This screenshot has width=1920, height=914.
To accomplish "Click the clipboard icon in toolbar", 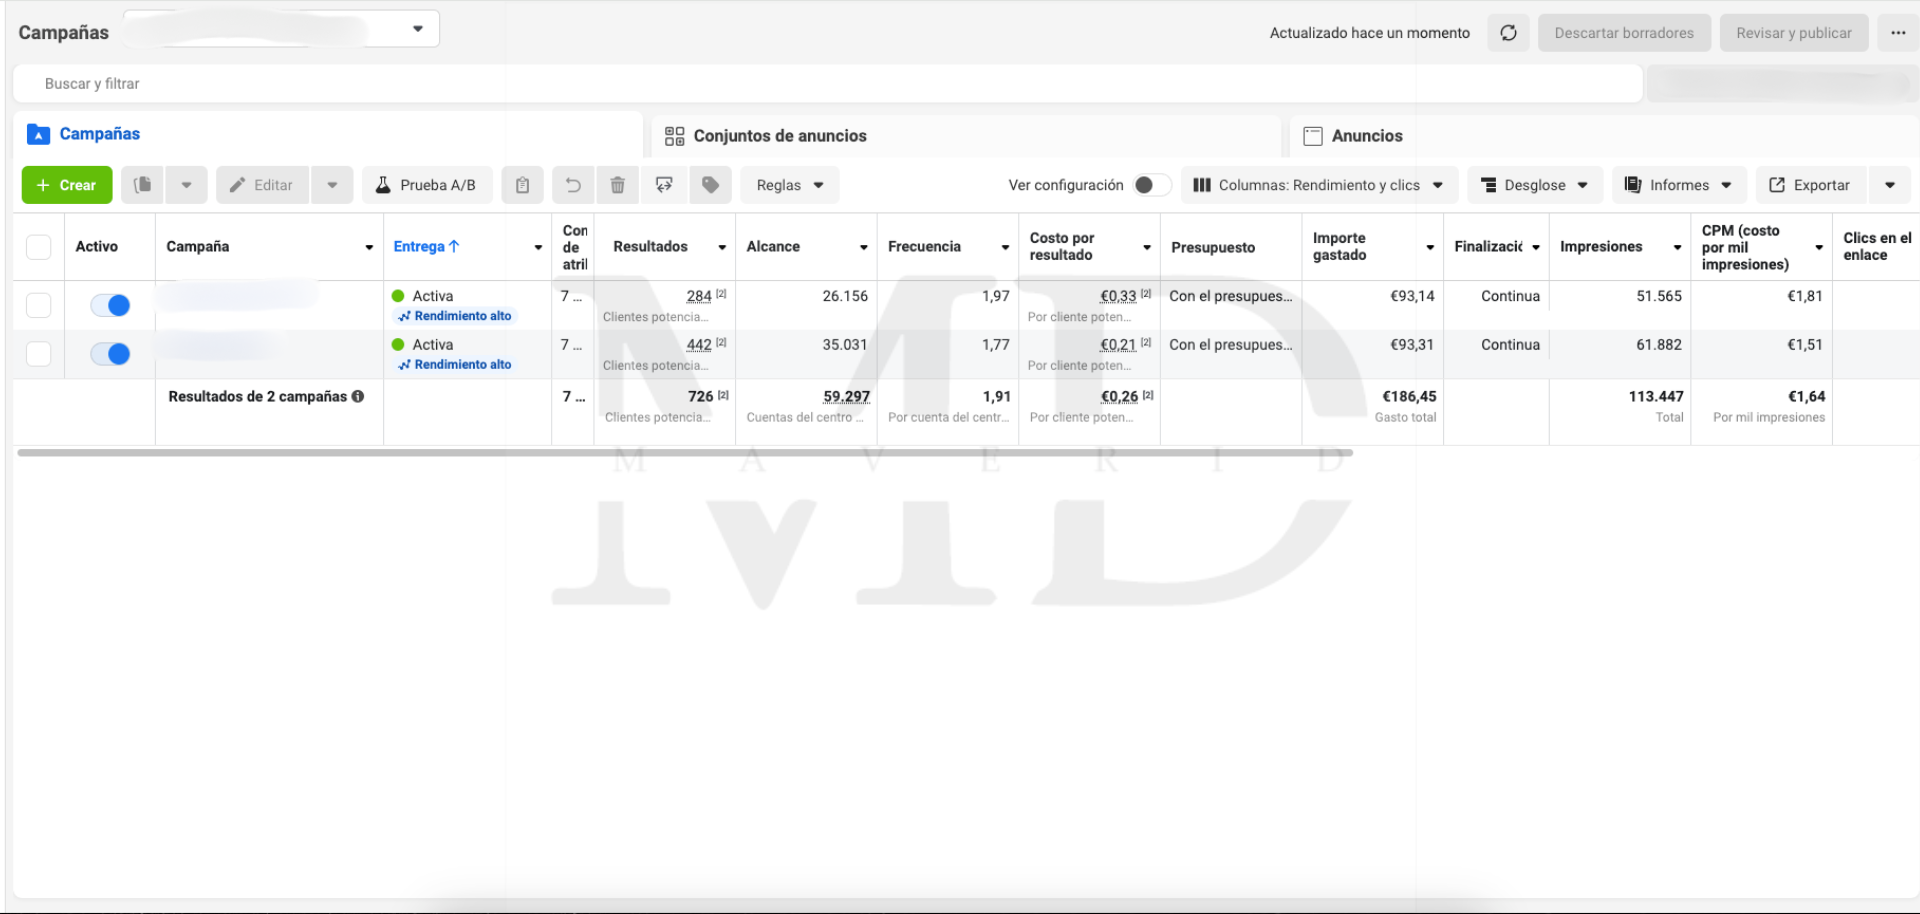I will [522, 185].
